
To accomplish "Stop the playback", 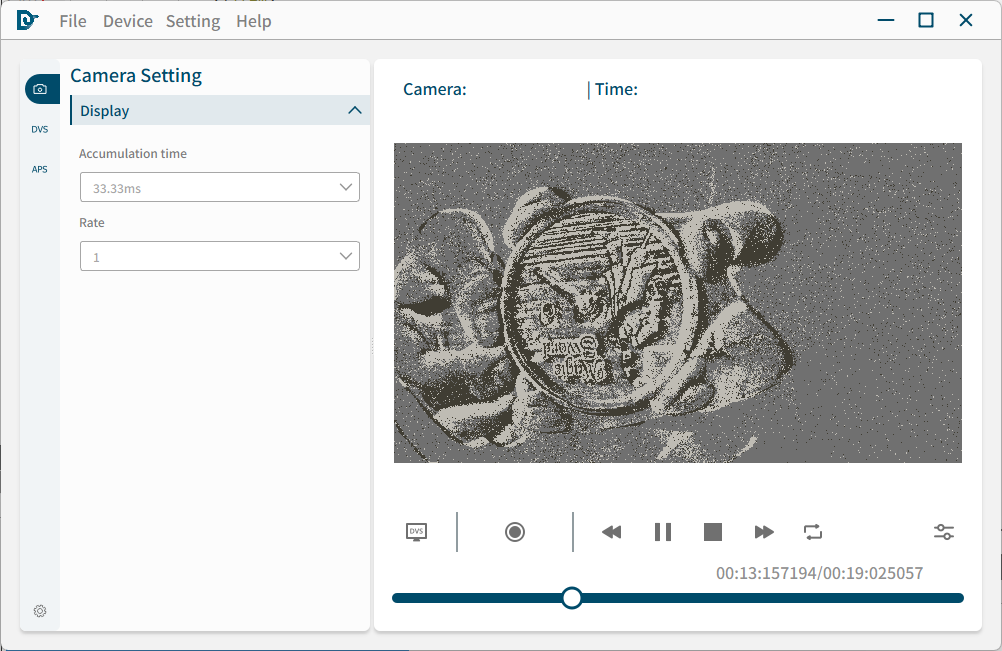I will pos(713,532).
